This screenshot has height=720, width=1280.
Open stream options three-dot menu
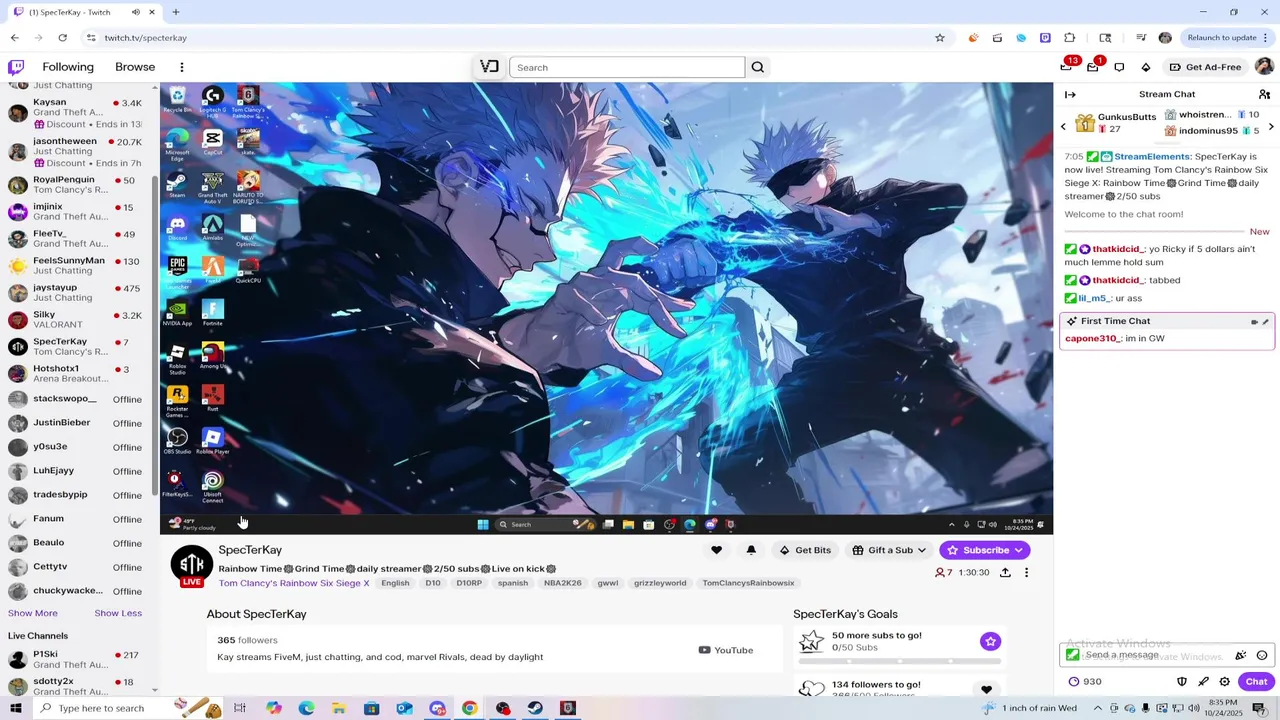[1026, 573]
